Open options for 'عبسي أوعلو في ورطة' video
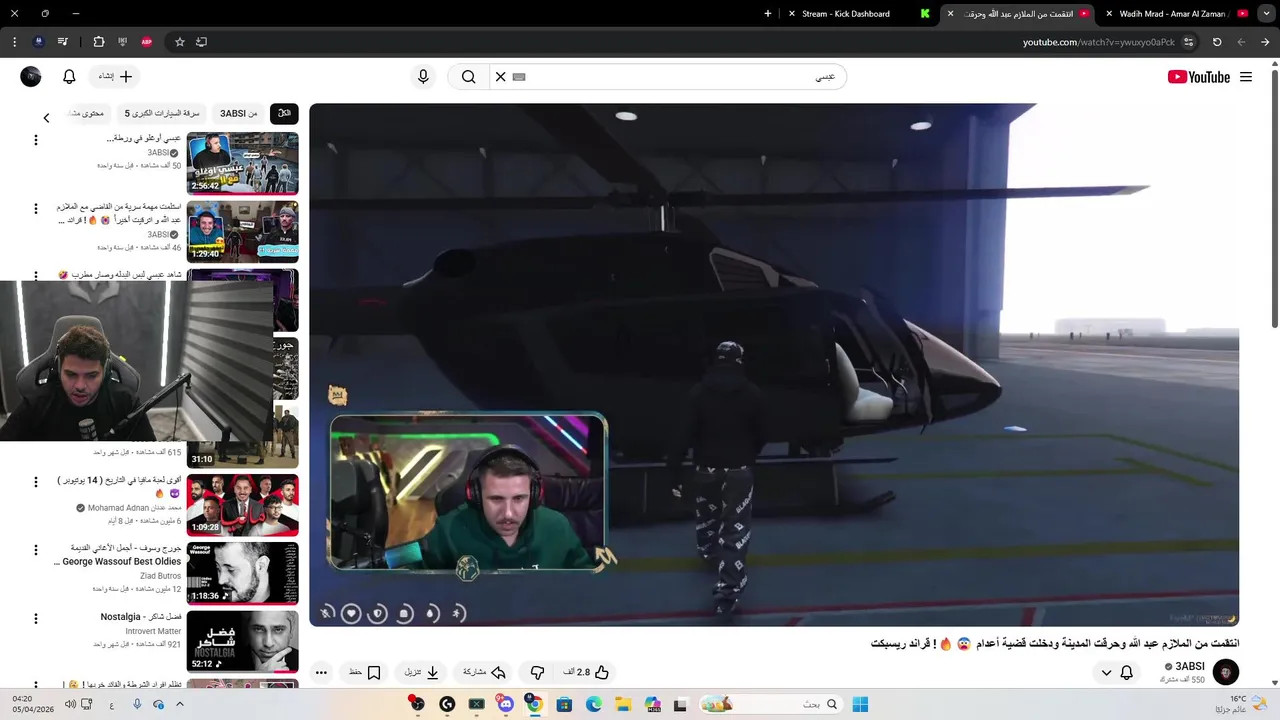 coord(36,140)
